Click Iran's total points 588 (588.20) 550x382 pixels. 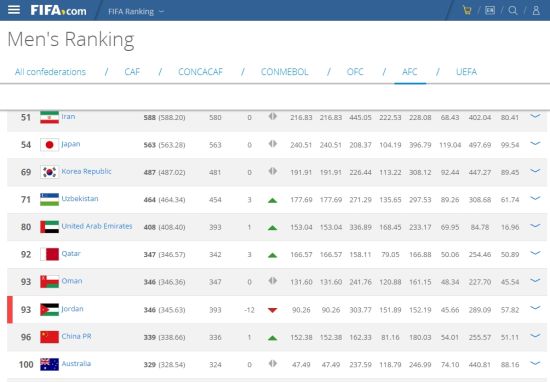(x=165, y=118)
